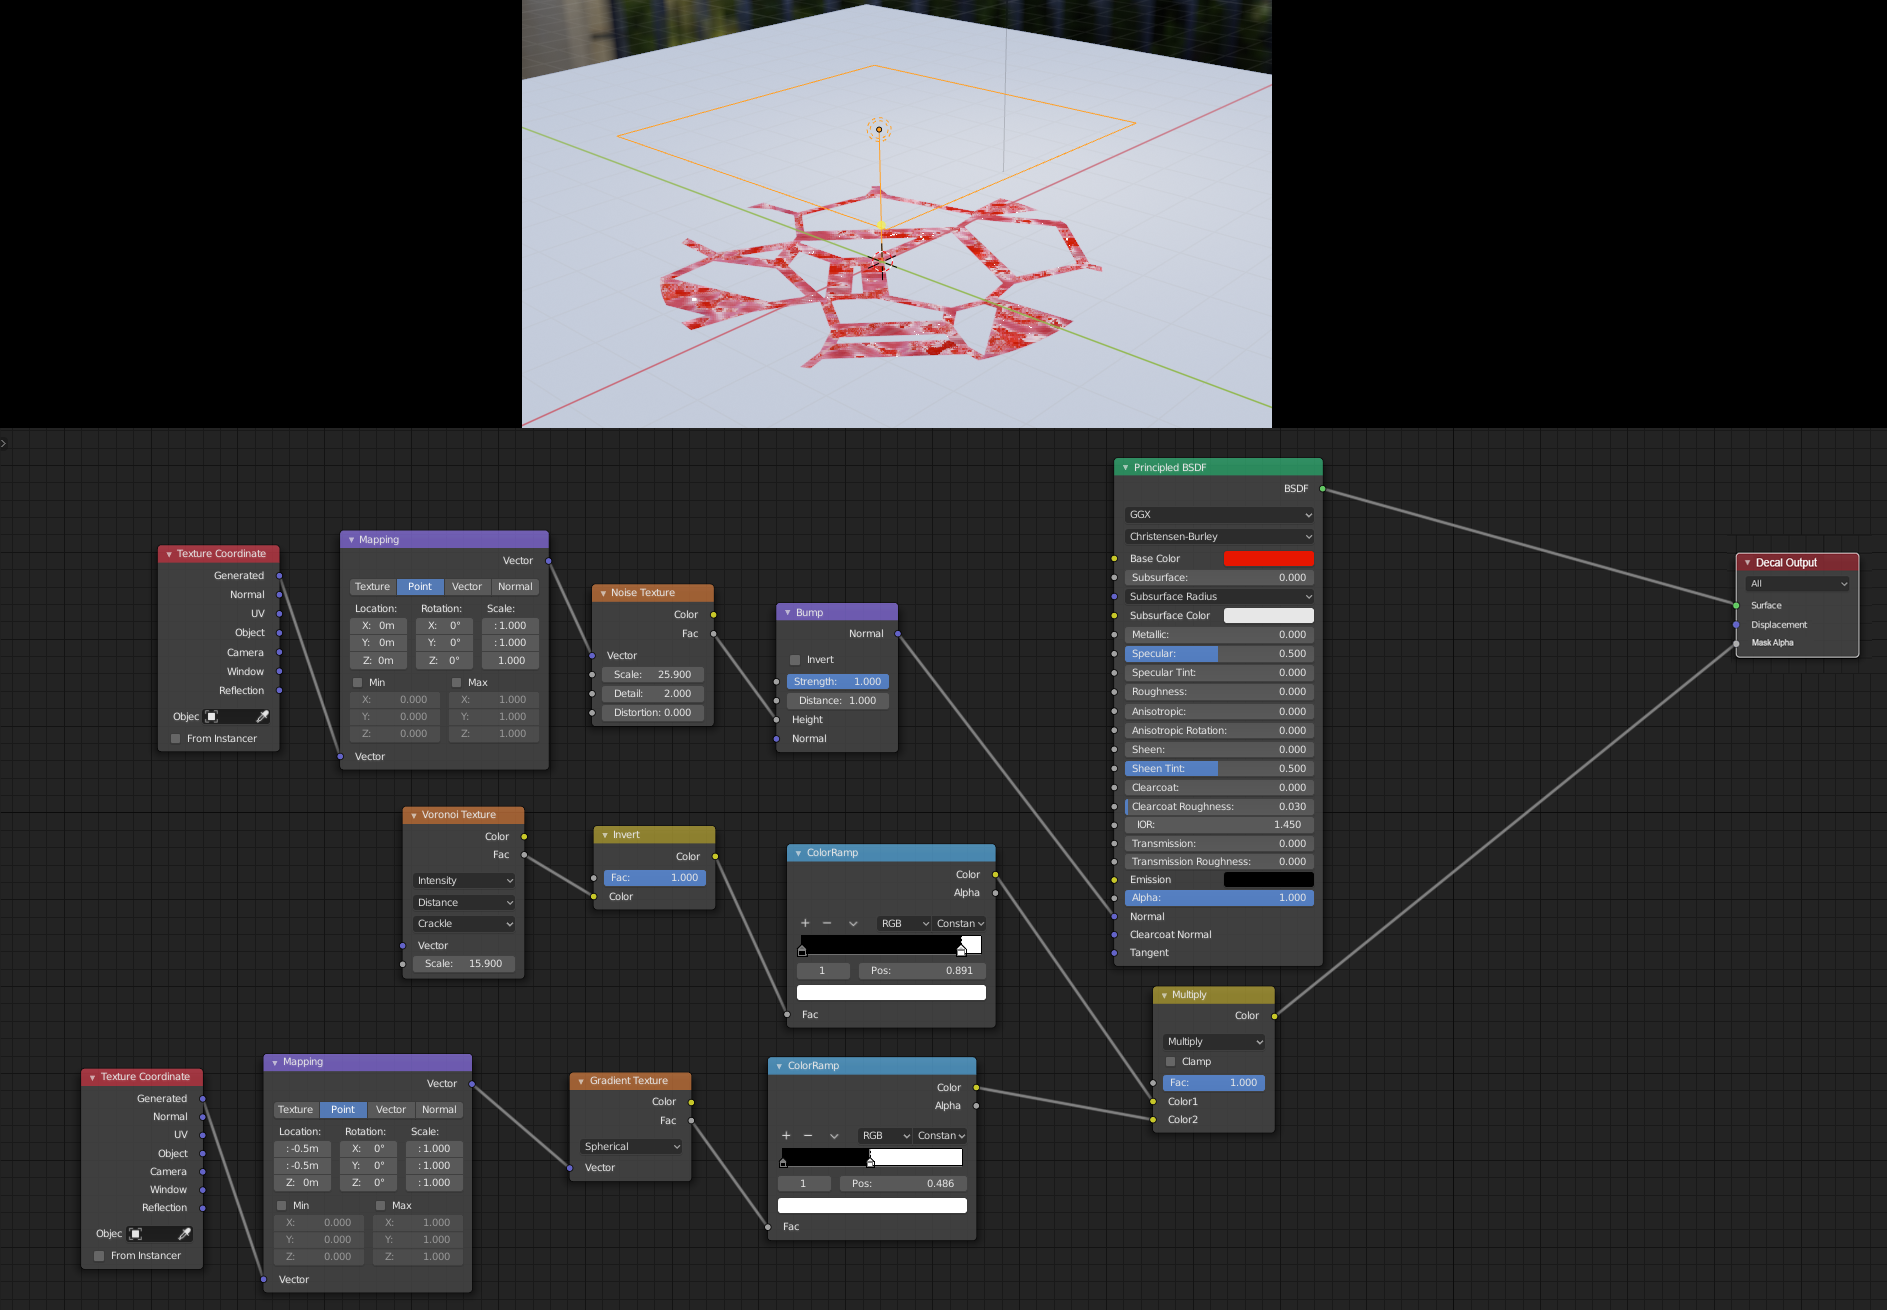Image resolution: width=1887 pixels, height=1310 pixels.
Task: Enable From Instancer in lower Texture Coordinate
Action: (99, 1256)
